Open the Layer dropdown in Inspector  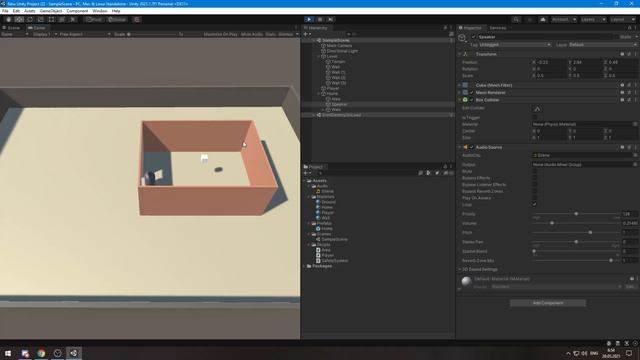click(x=602, y=44)
